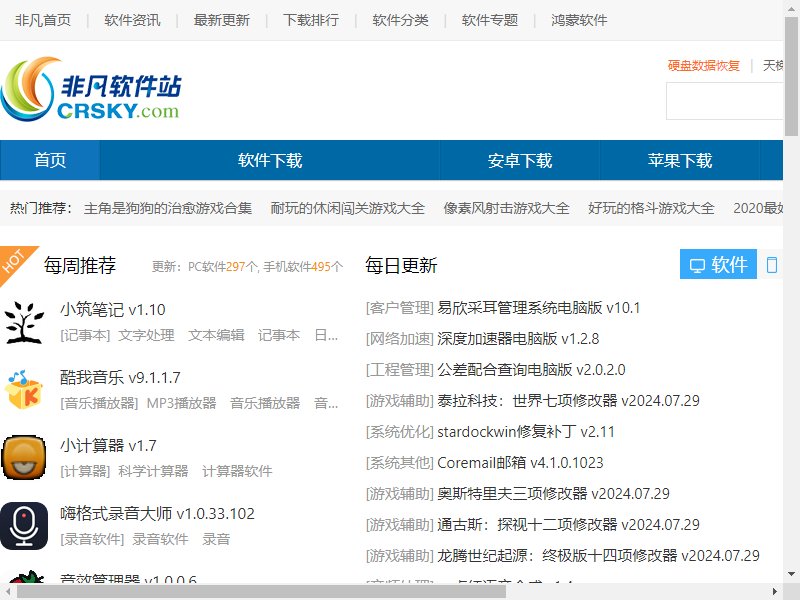Screen dimensions: 800x600
Task: Open 奥斯特里夫三项修改器 entry
Action: (554, 493)
